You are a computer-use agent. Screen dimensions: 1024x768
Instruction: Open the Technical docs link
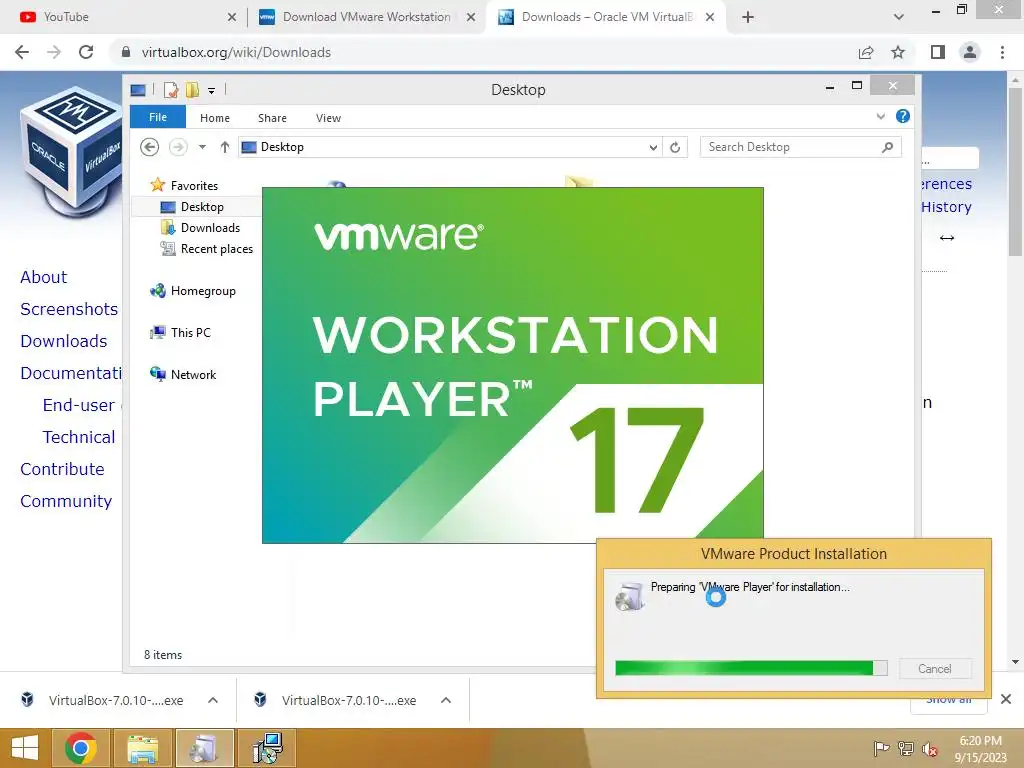(x=78, y=437)
